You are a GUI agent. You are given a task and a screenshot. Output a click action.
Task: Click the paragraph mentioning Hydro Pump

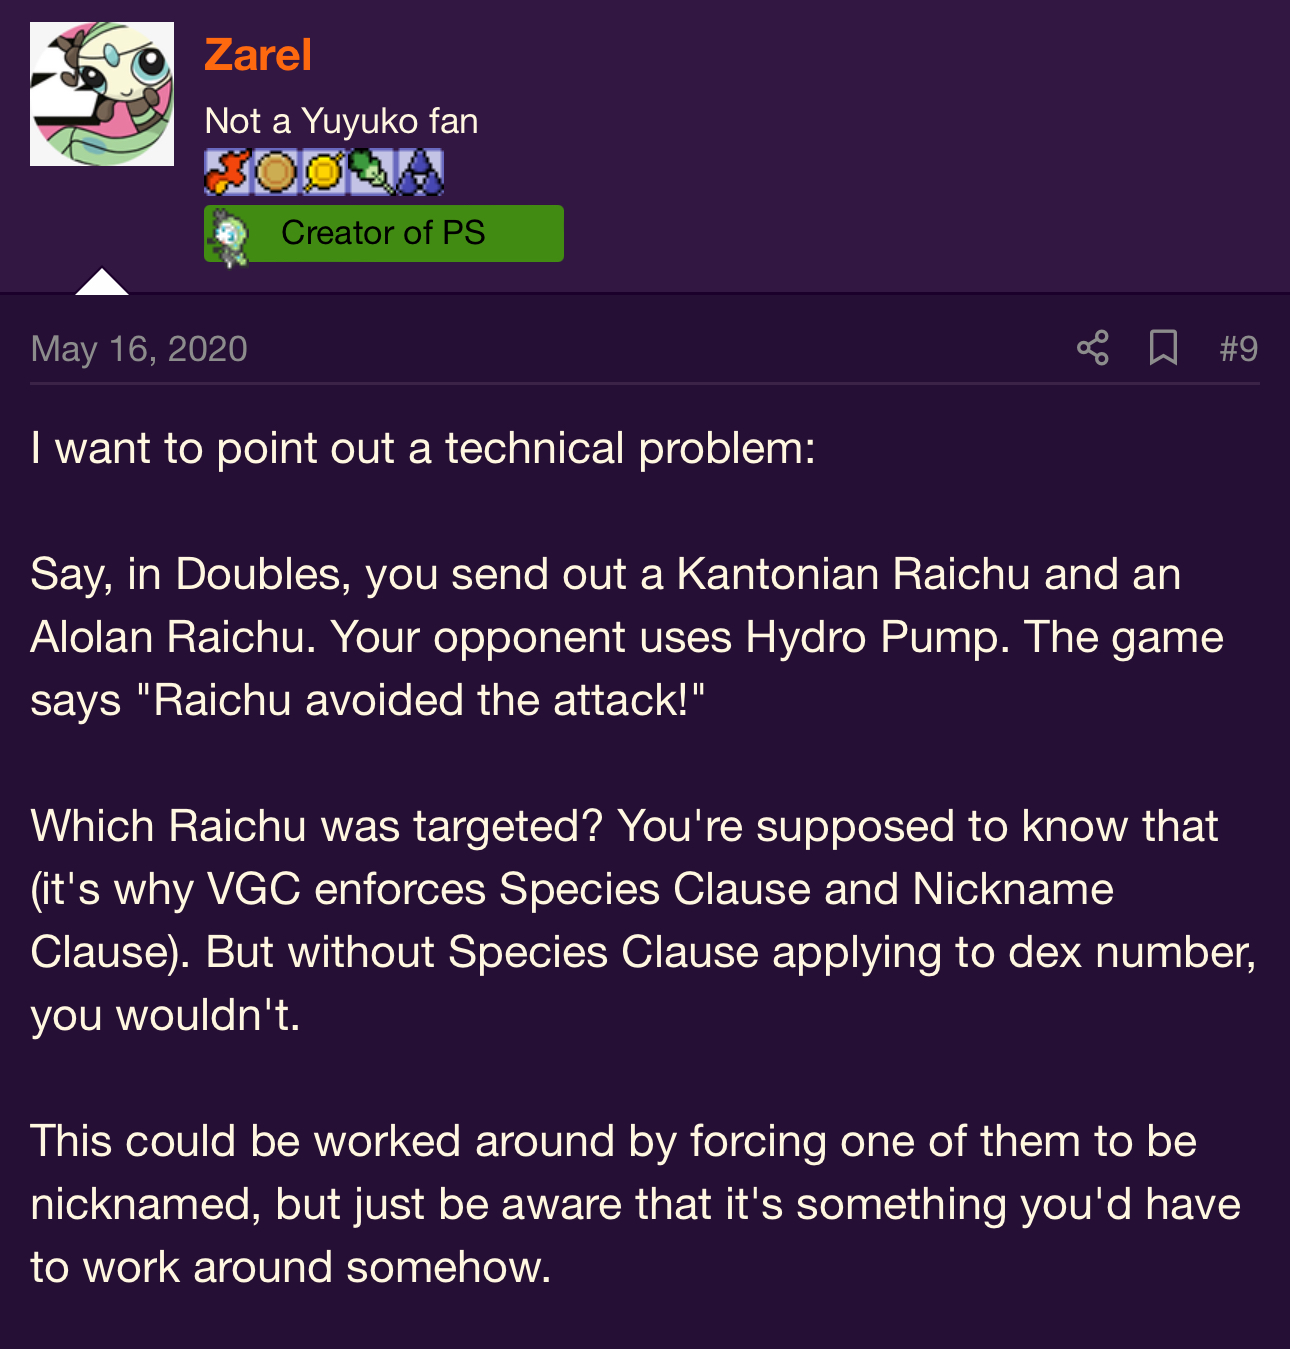point(627,637)
